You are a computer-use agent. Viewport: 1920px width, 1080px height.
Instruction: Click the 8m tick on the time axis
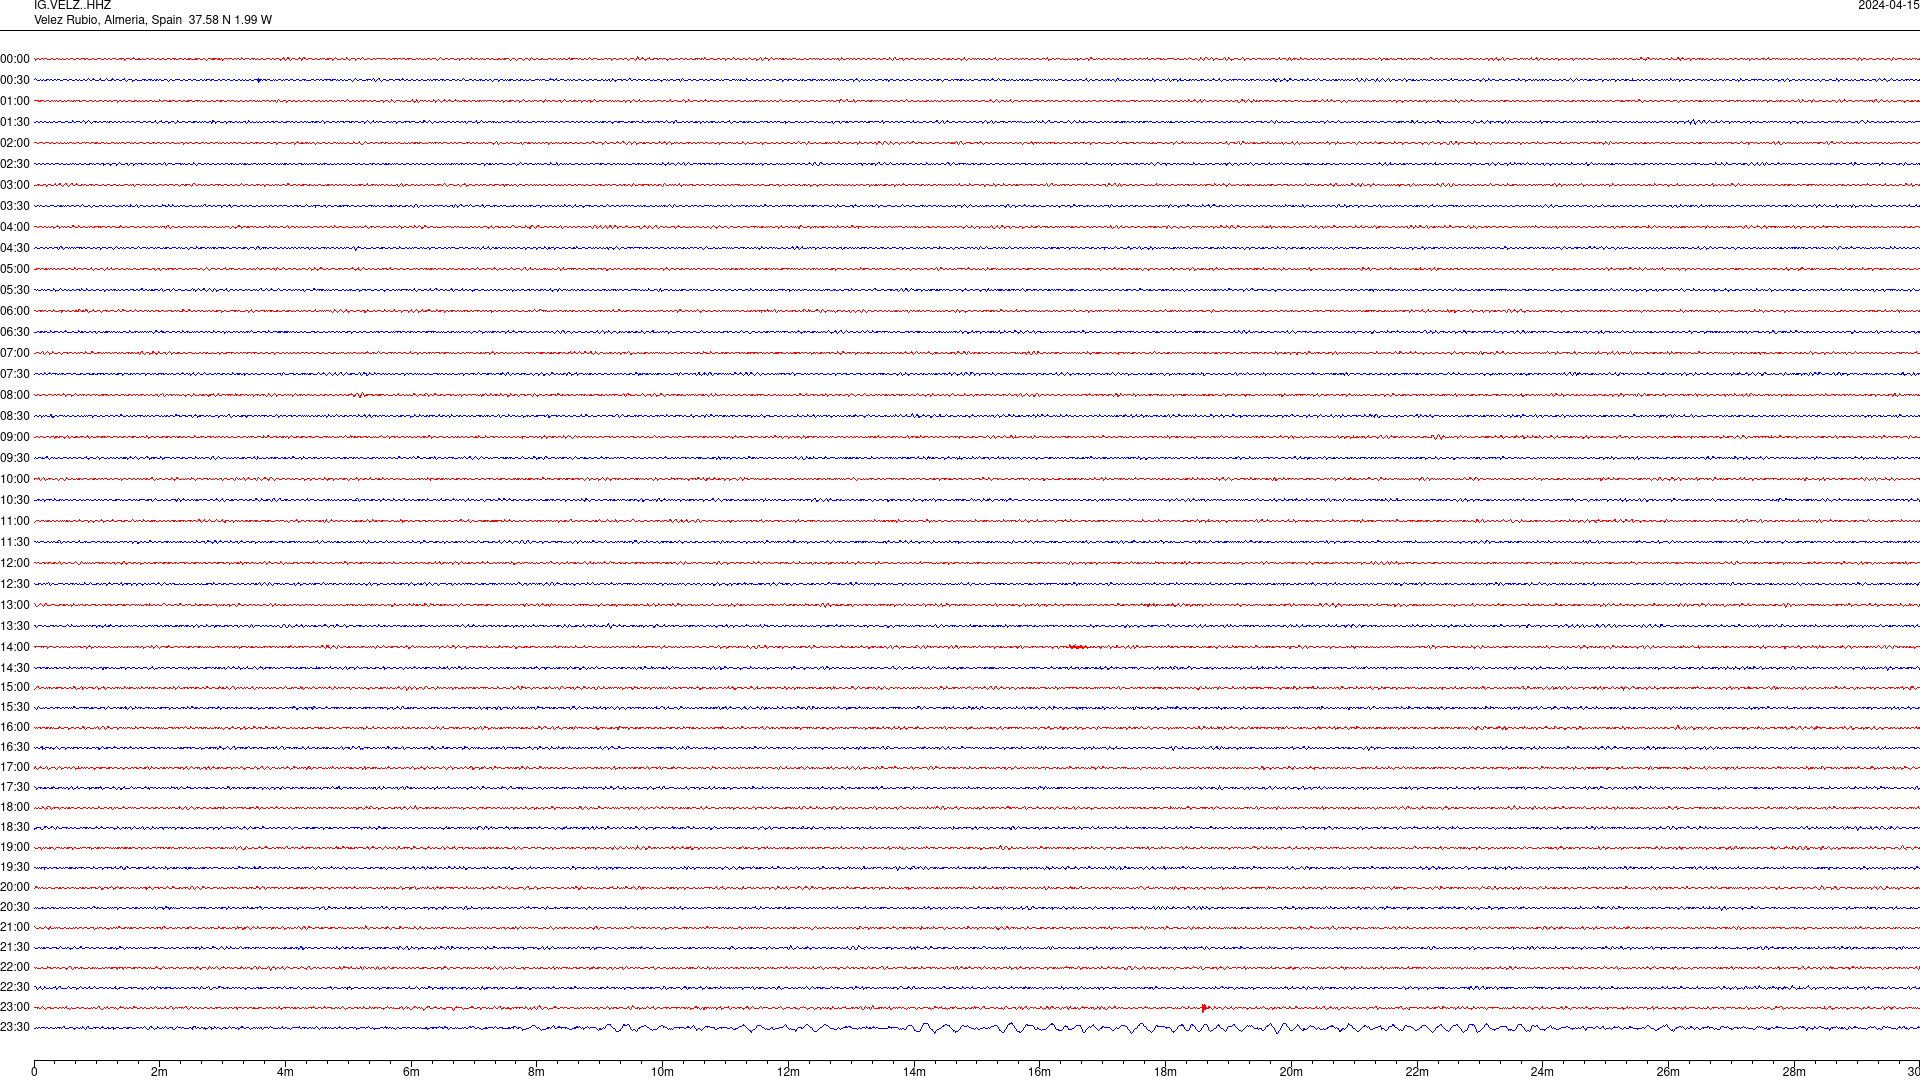pos(537,1072)
